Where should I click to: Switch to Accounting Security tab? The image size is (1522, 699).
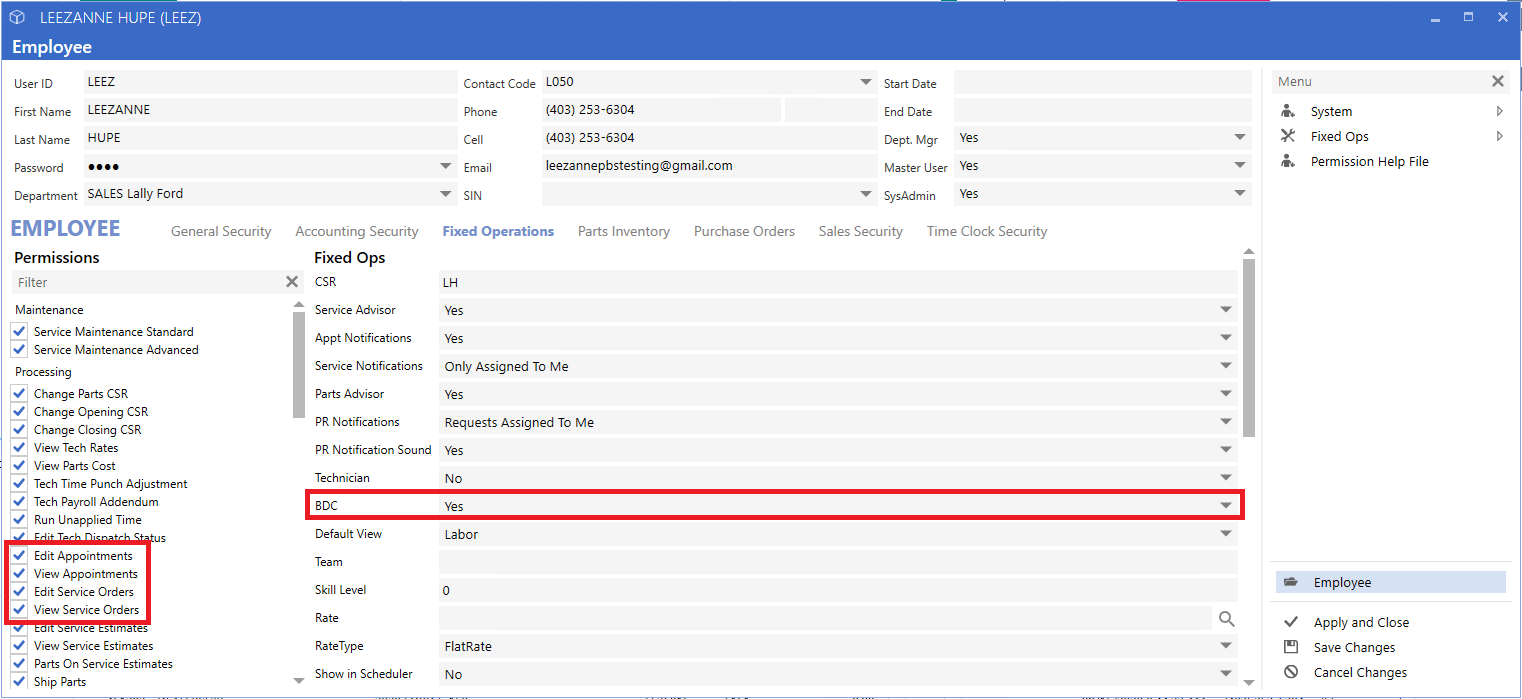point(357,231)
